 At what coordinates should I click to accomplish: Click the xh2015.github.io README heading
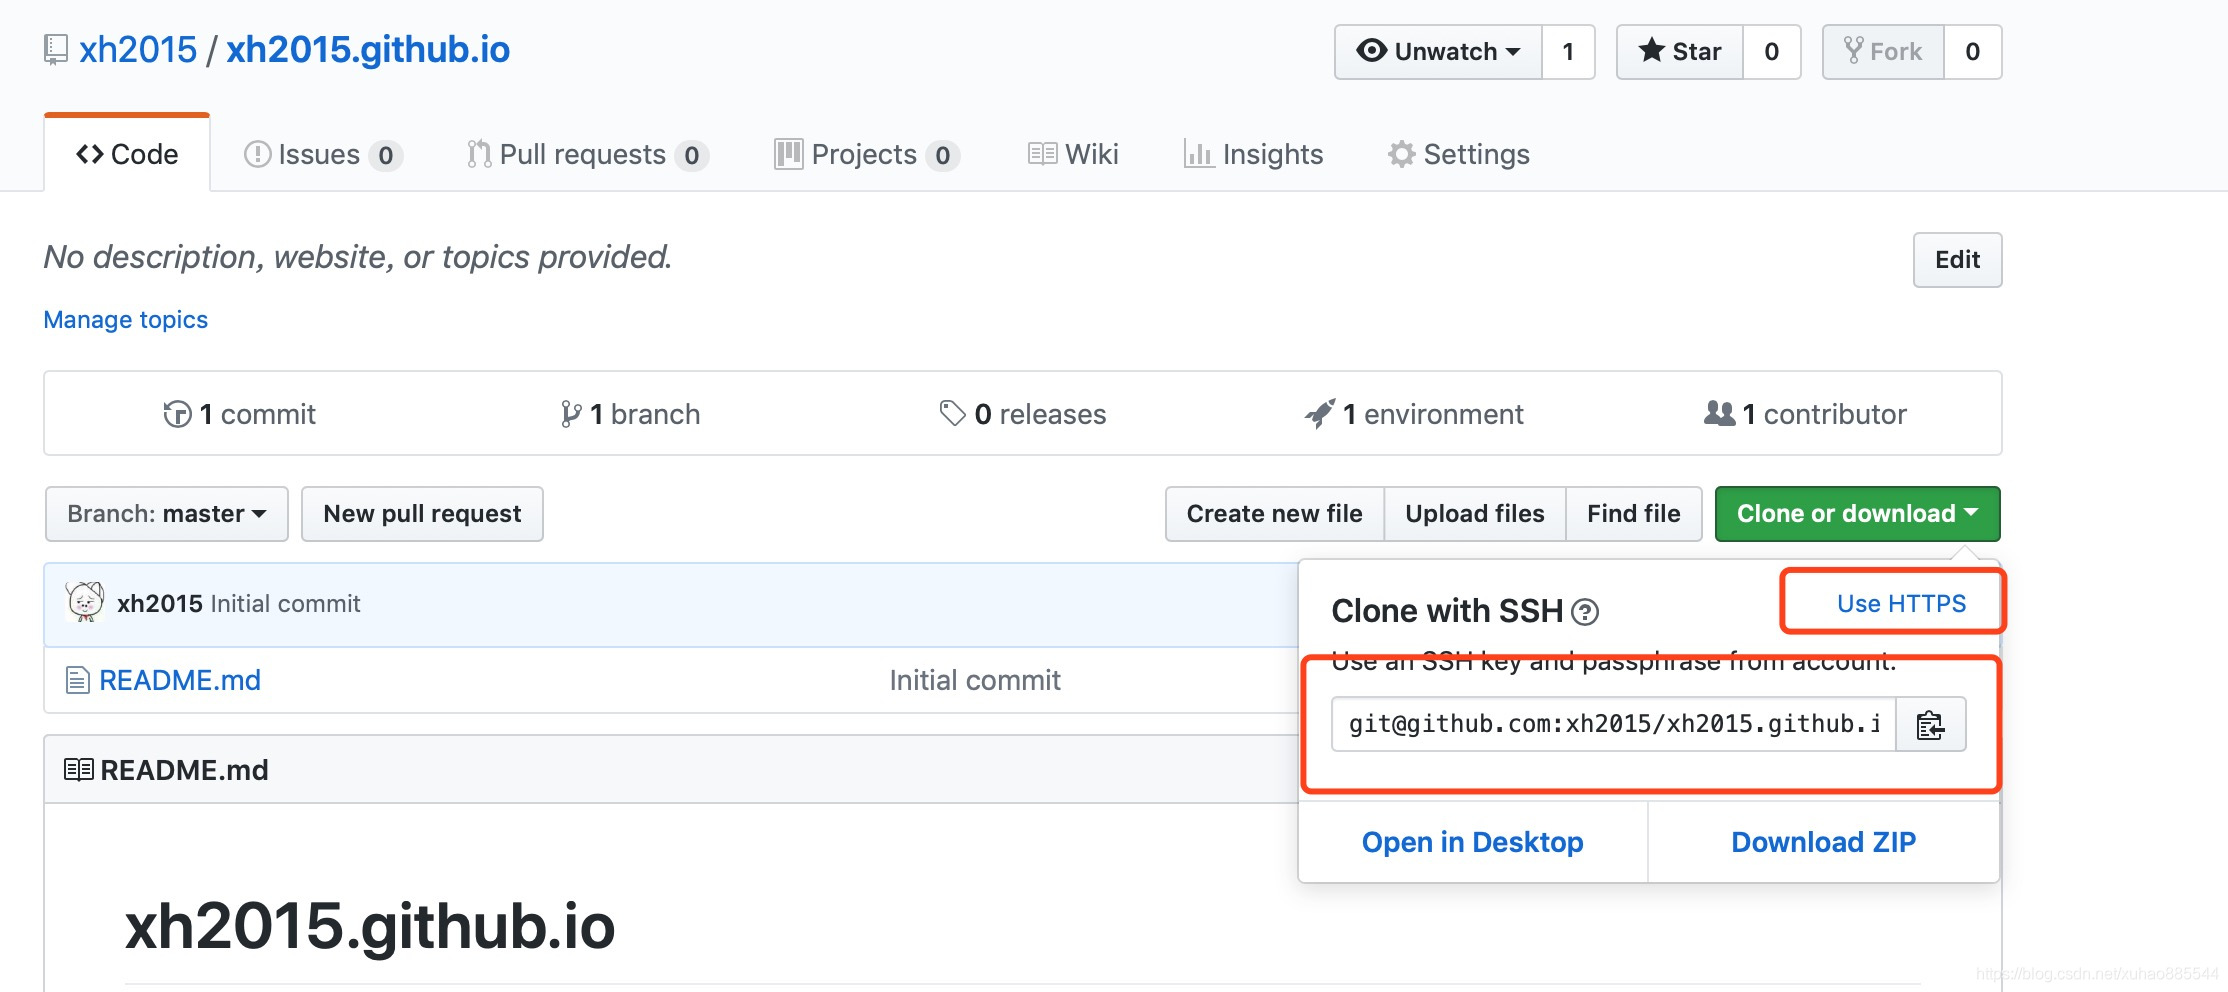click(370, 926)
